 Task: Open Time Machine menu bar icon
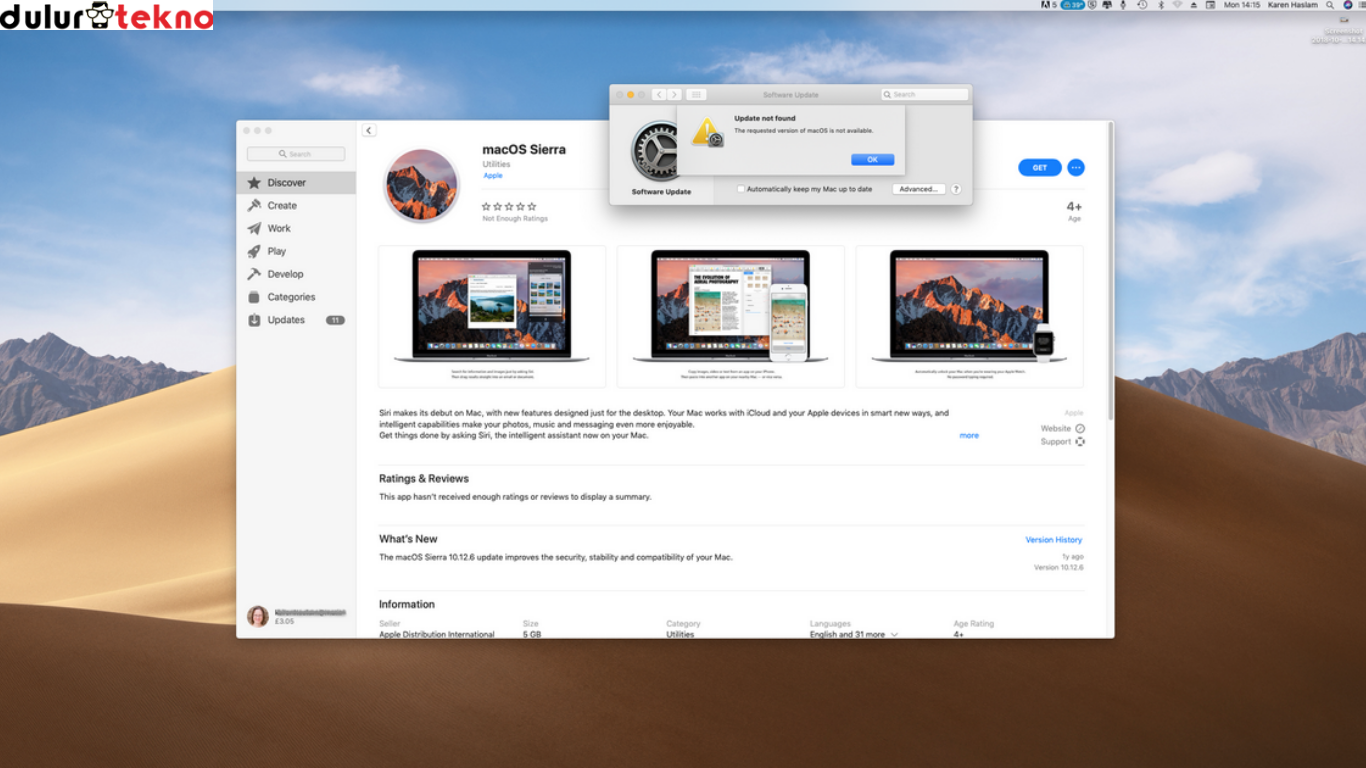tap(1142, 5)
